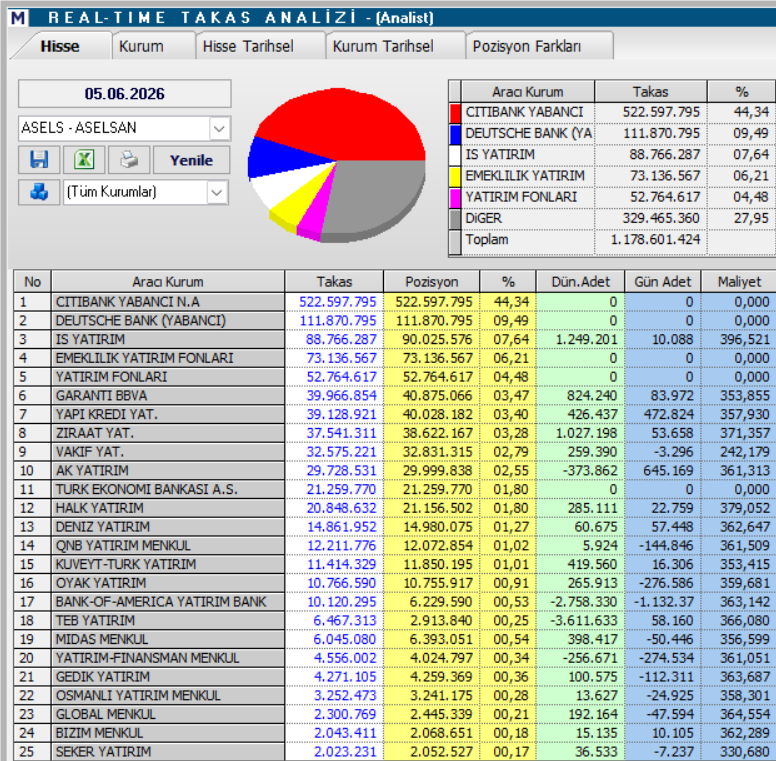Sort by the Pozisyon column header
The image size is (776, 761).
point(432,282)
